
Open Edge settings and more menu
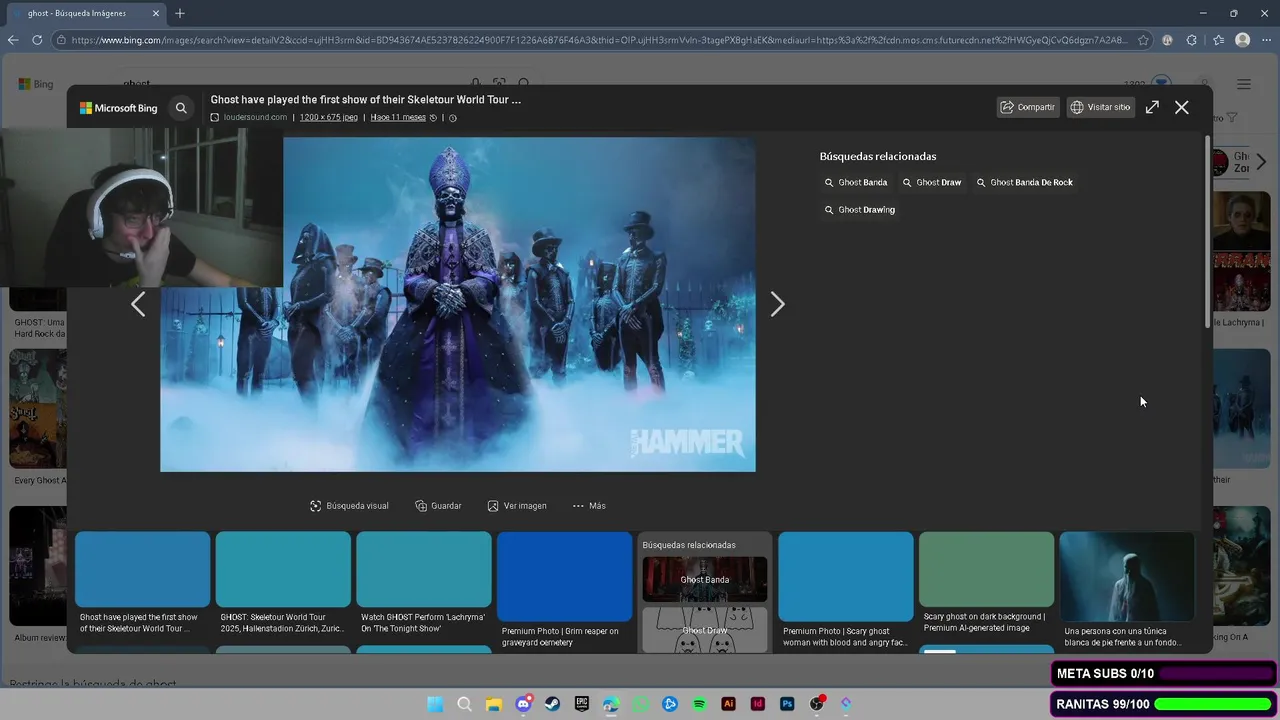pyautogui.click(x=1267, y=40)
